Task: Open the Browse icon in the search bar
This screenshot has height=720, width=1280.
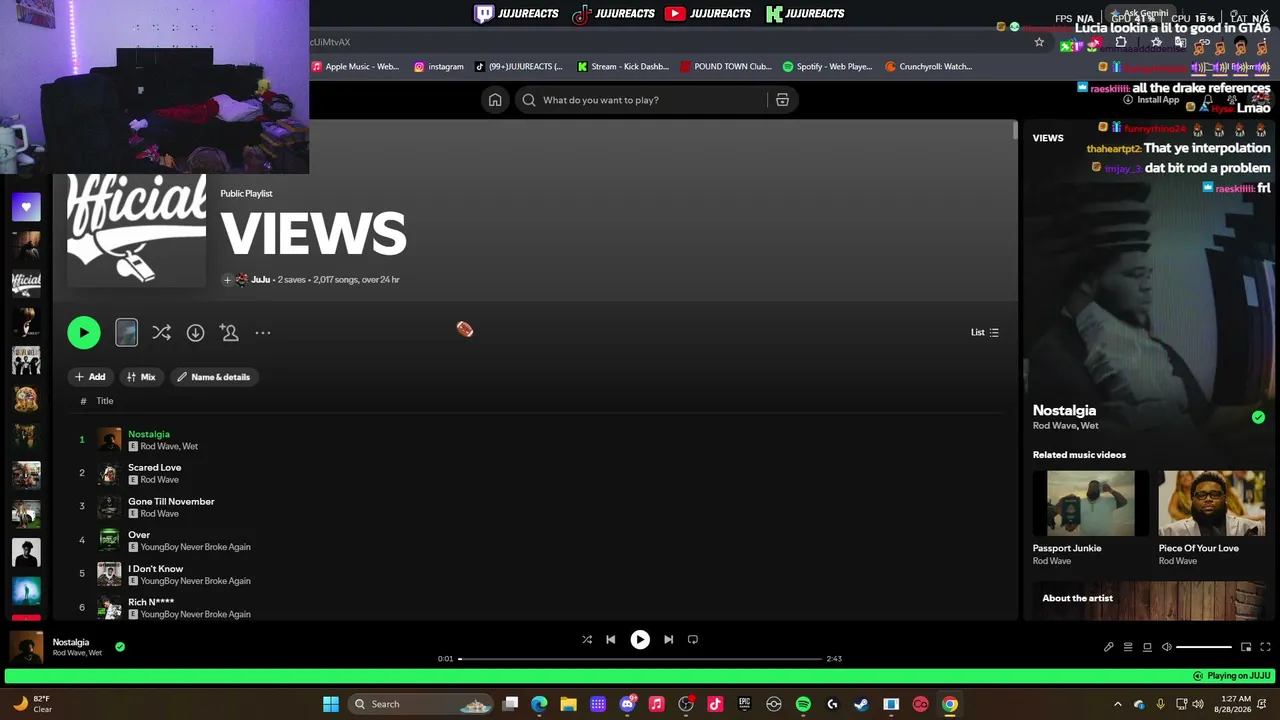Action: click(782, 100)
